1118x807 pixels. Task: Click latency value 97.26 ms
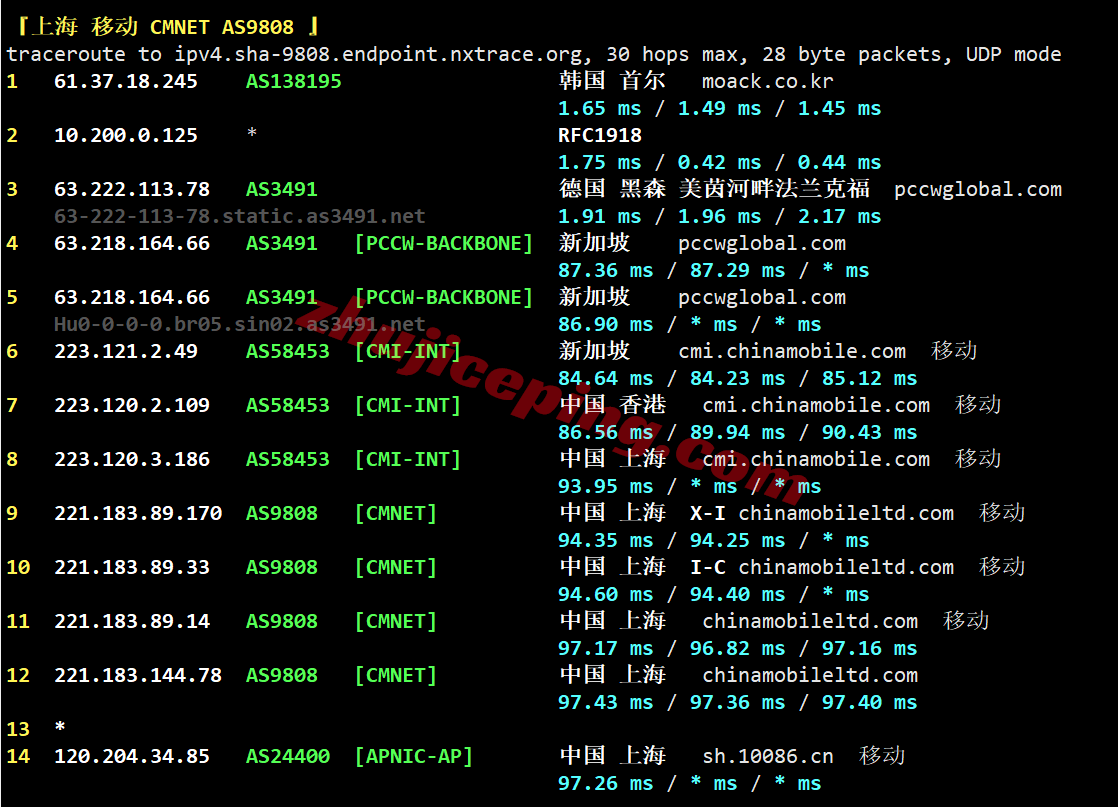coord(605,783)
